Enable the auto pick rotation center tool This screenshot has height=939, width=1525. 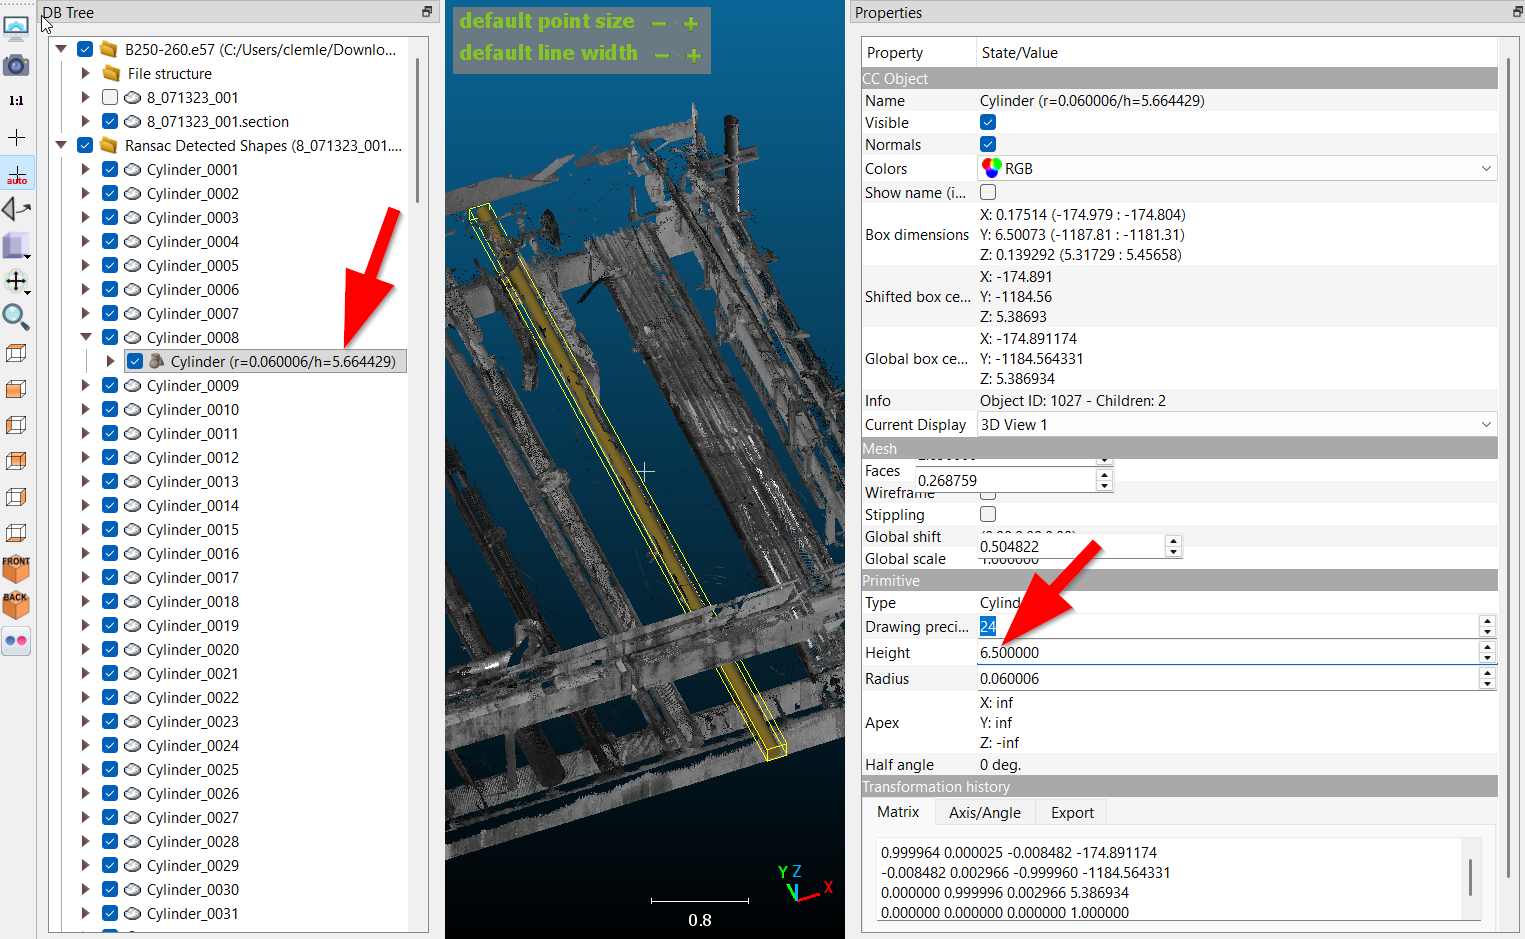[16, 172]
